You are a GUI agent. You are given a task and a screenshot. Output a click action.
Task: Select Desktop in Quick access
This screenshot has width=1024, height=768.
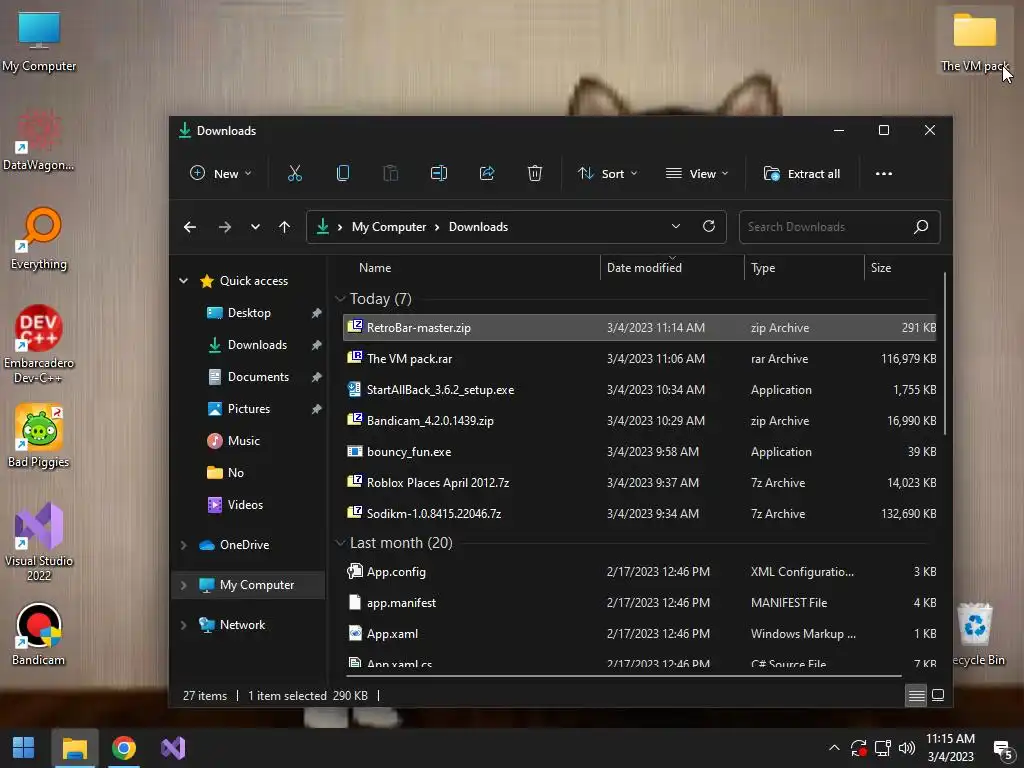tap(249, 313)
